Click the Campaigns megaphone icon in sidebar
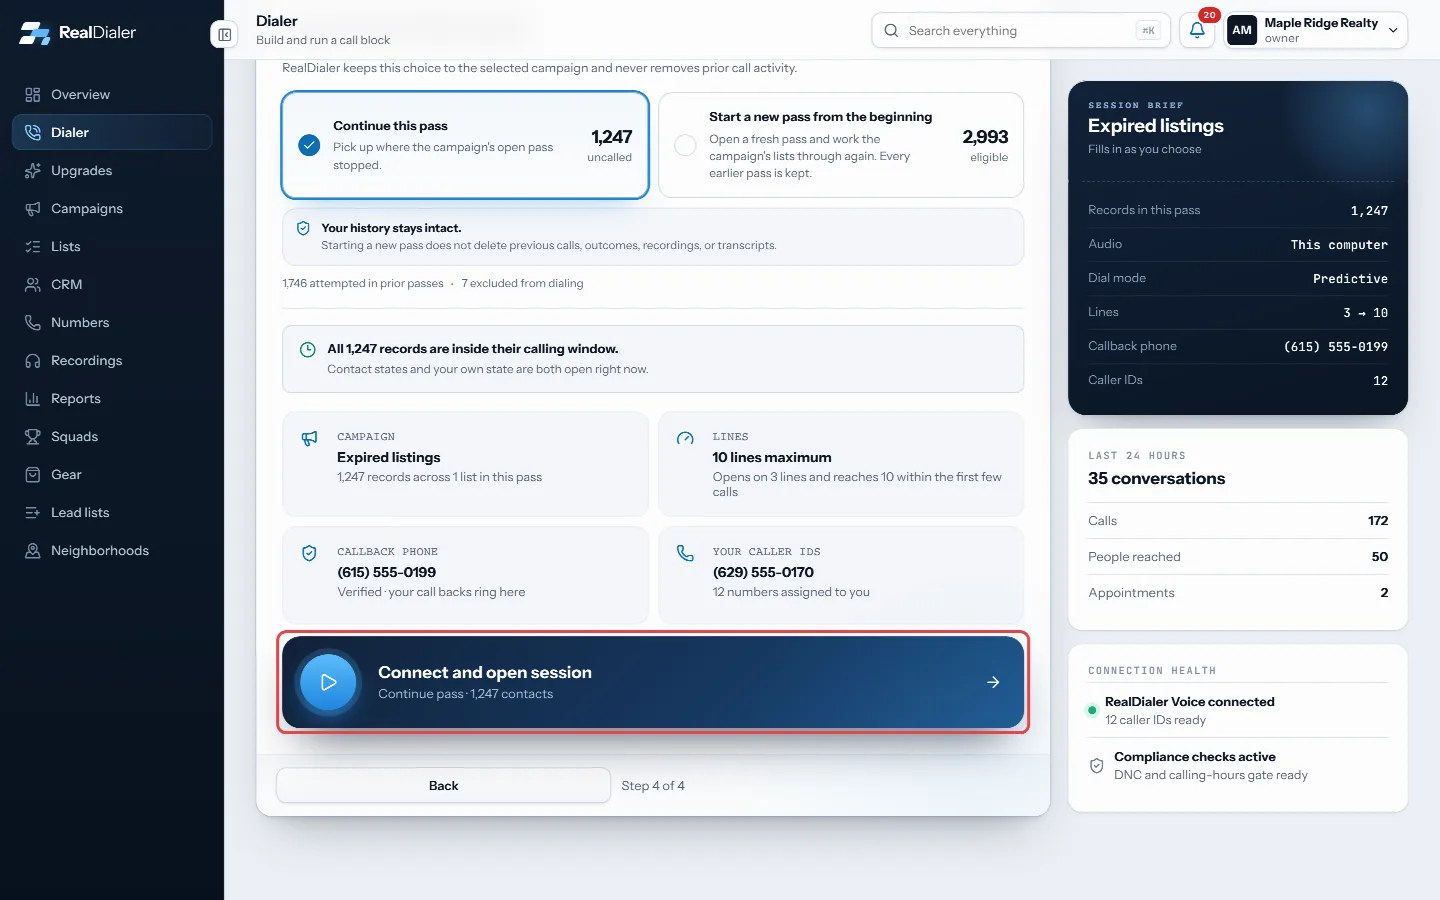 point(33,209)
